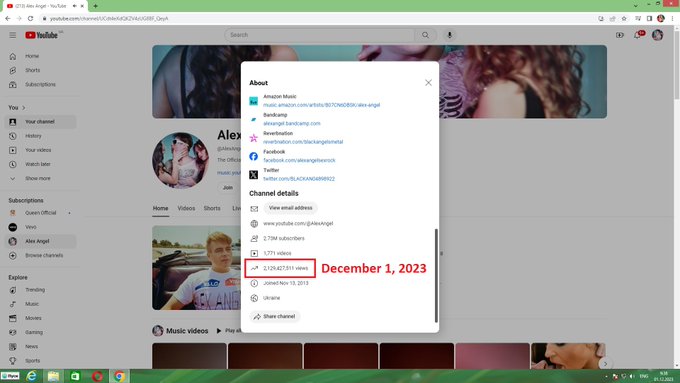This screenshot has height=383, width=680.
Task: Click the channel Join button
Action: click(228, 188)
